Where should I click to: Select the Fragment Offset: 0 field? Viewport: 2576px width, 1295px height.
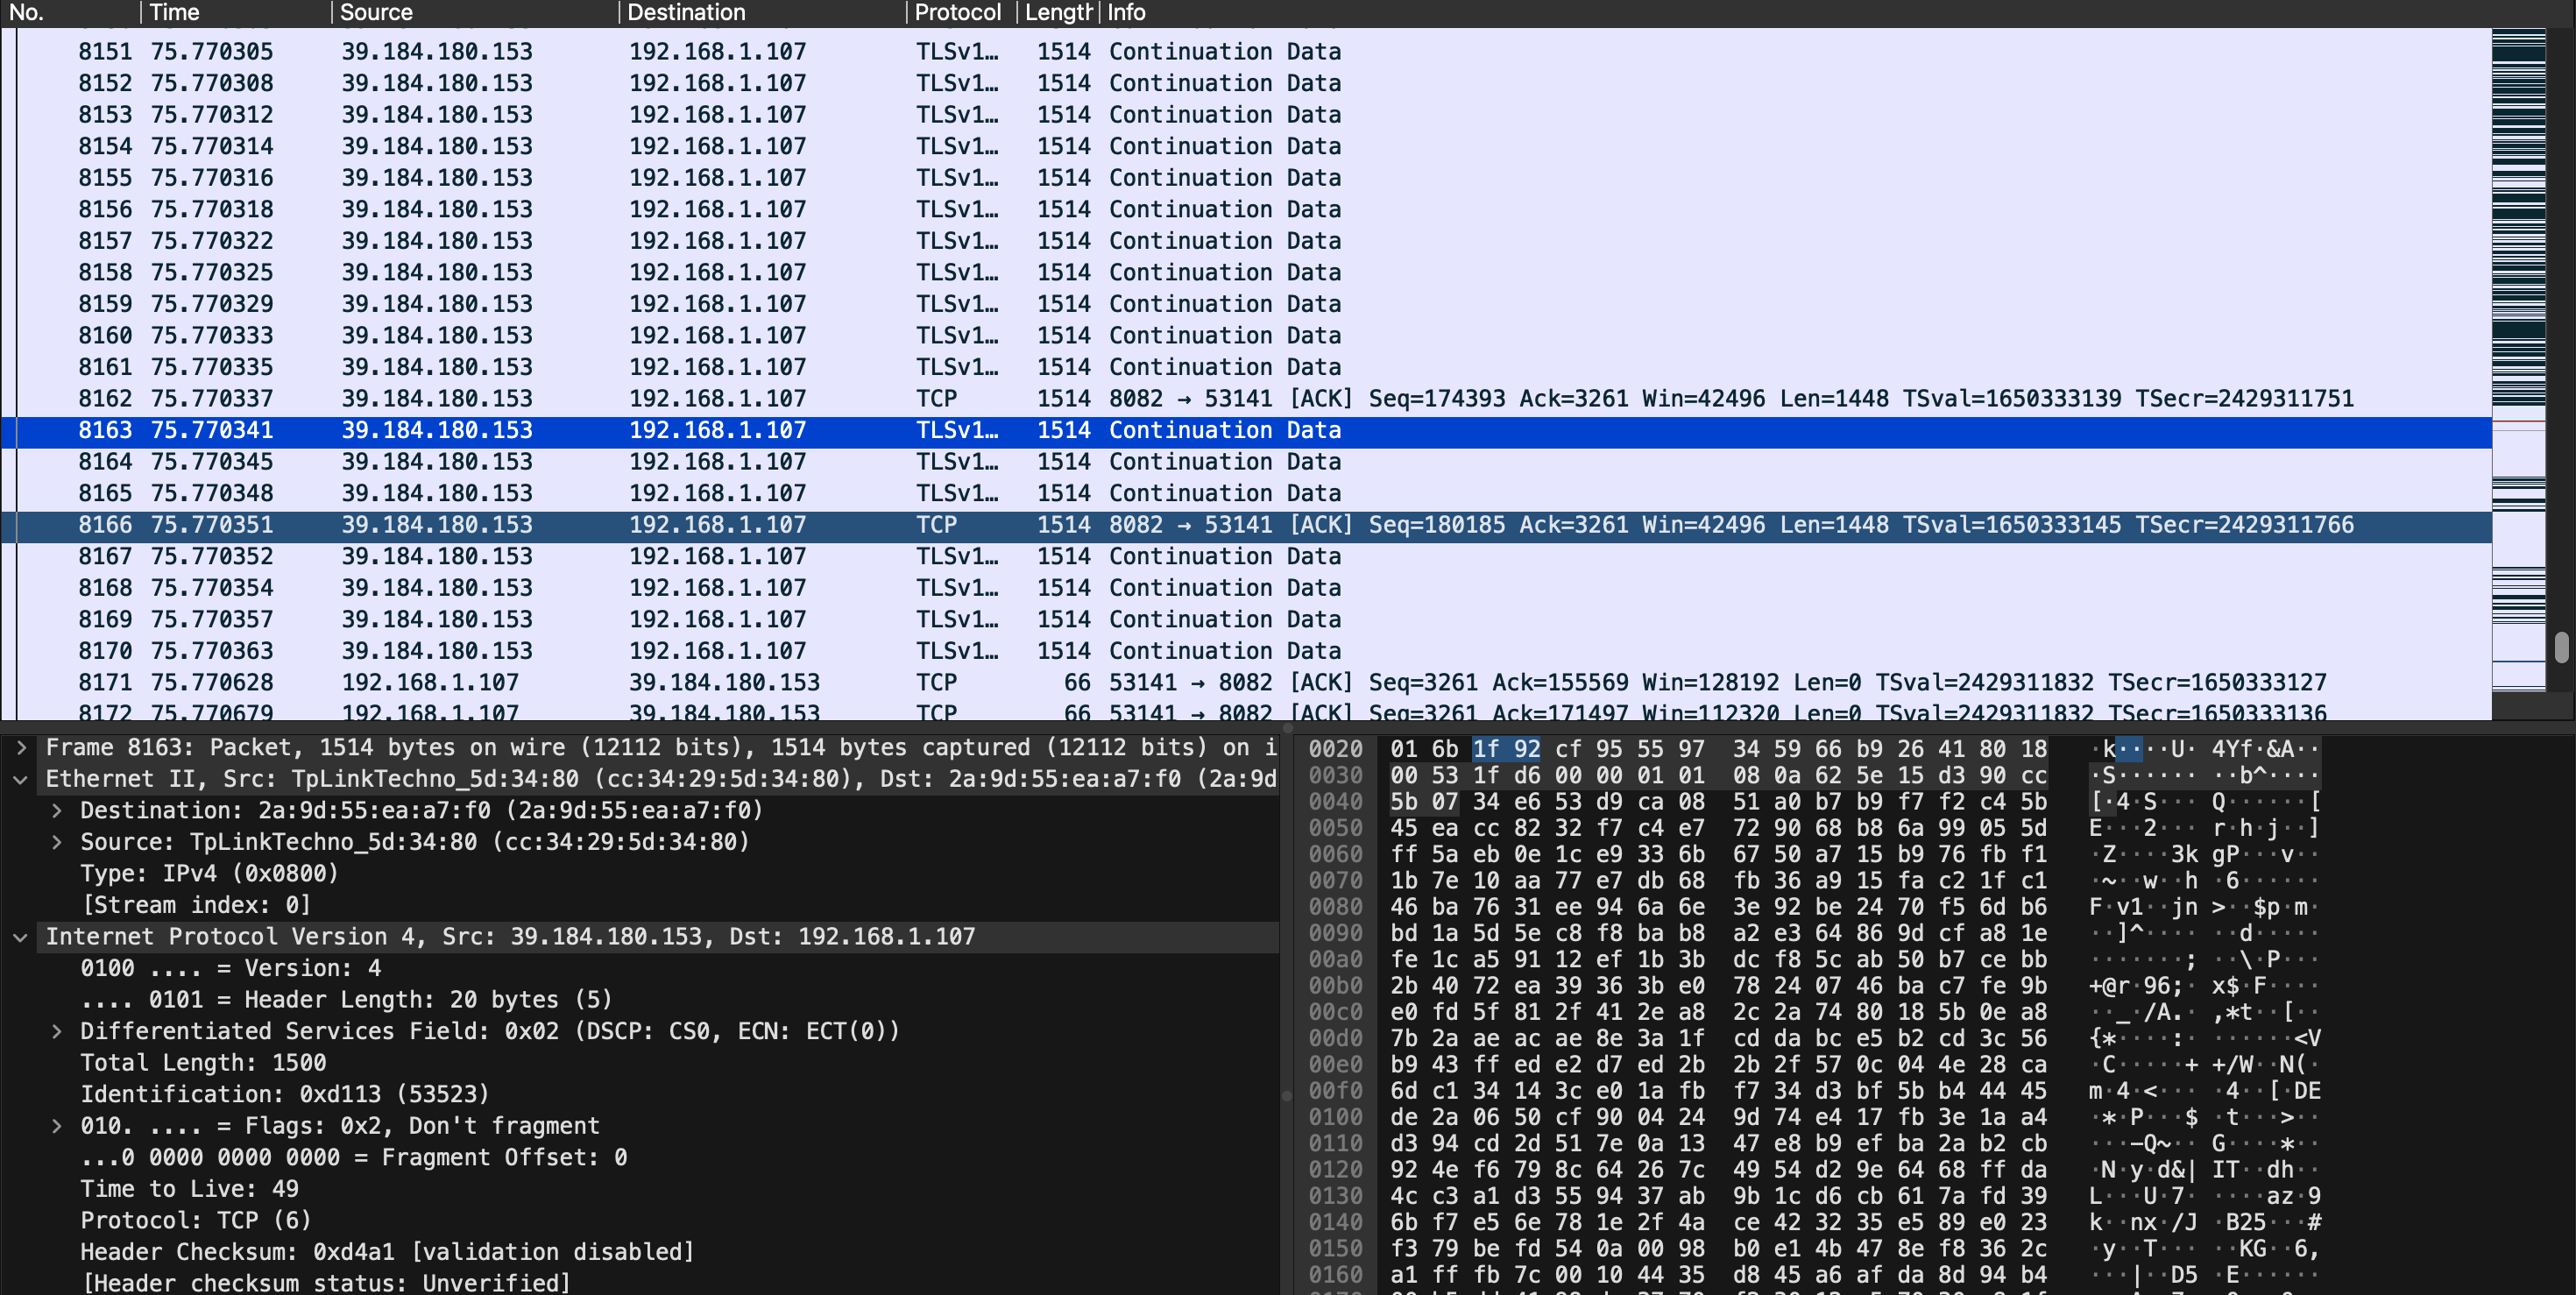(354, 1157)
